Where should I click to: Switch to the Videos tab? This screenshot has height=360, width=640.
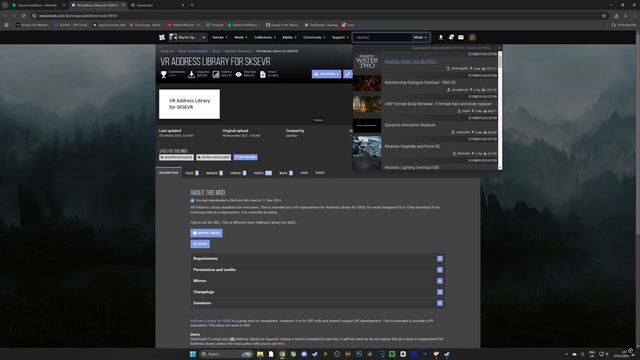click(x=238, y=173)
